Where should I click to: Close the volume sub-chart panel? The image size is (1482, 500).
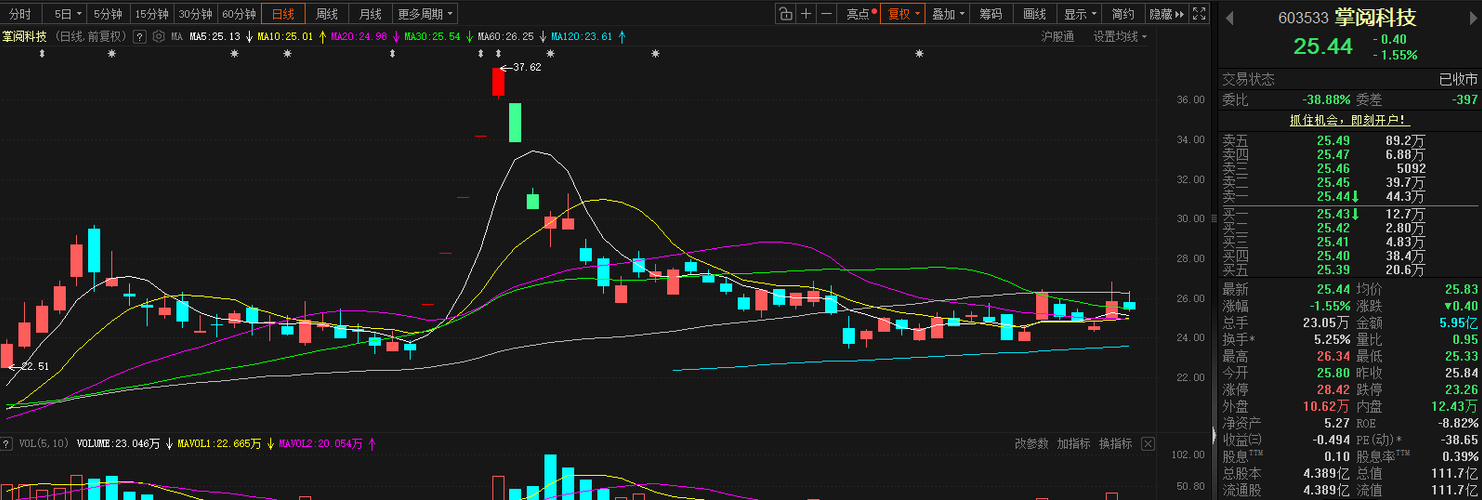click(1148, 443)
